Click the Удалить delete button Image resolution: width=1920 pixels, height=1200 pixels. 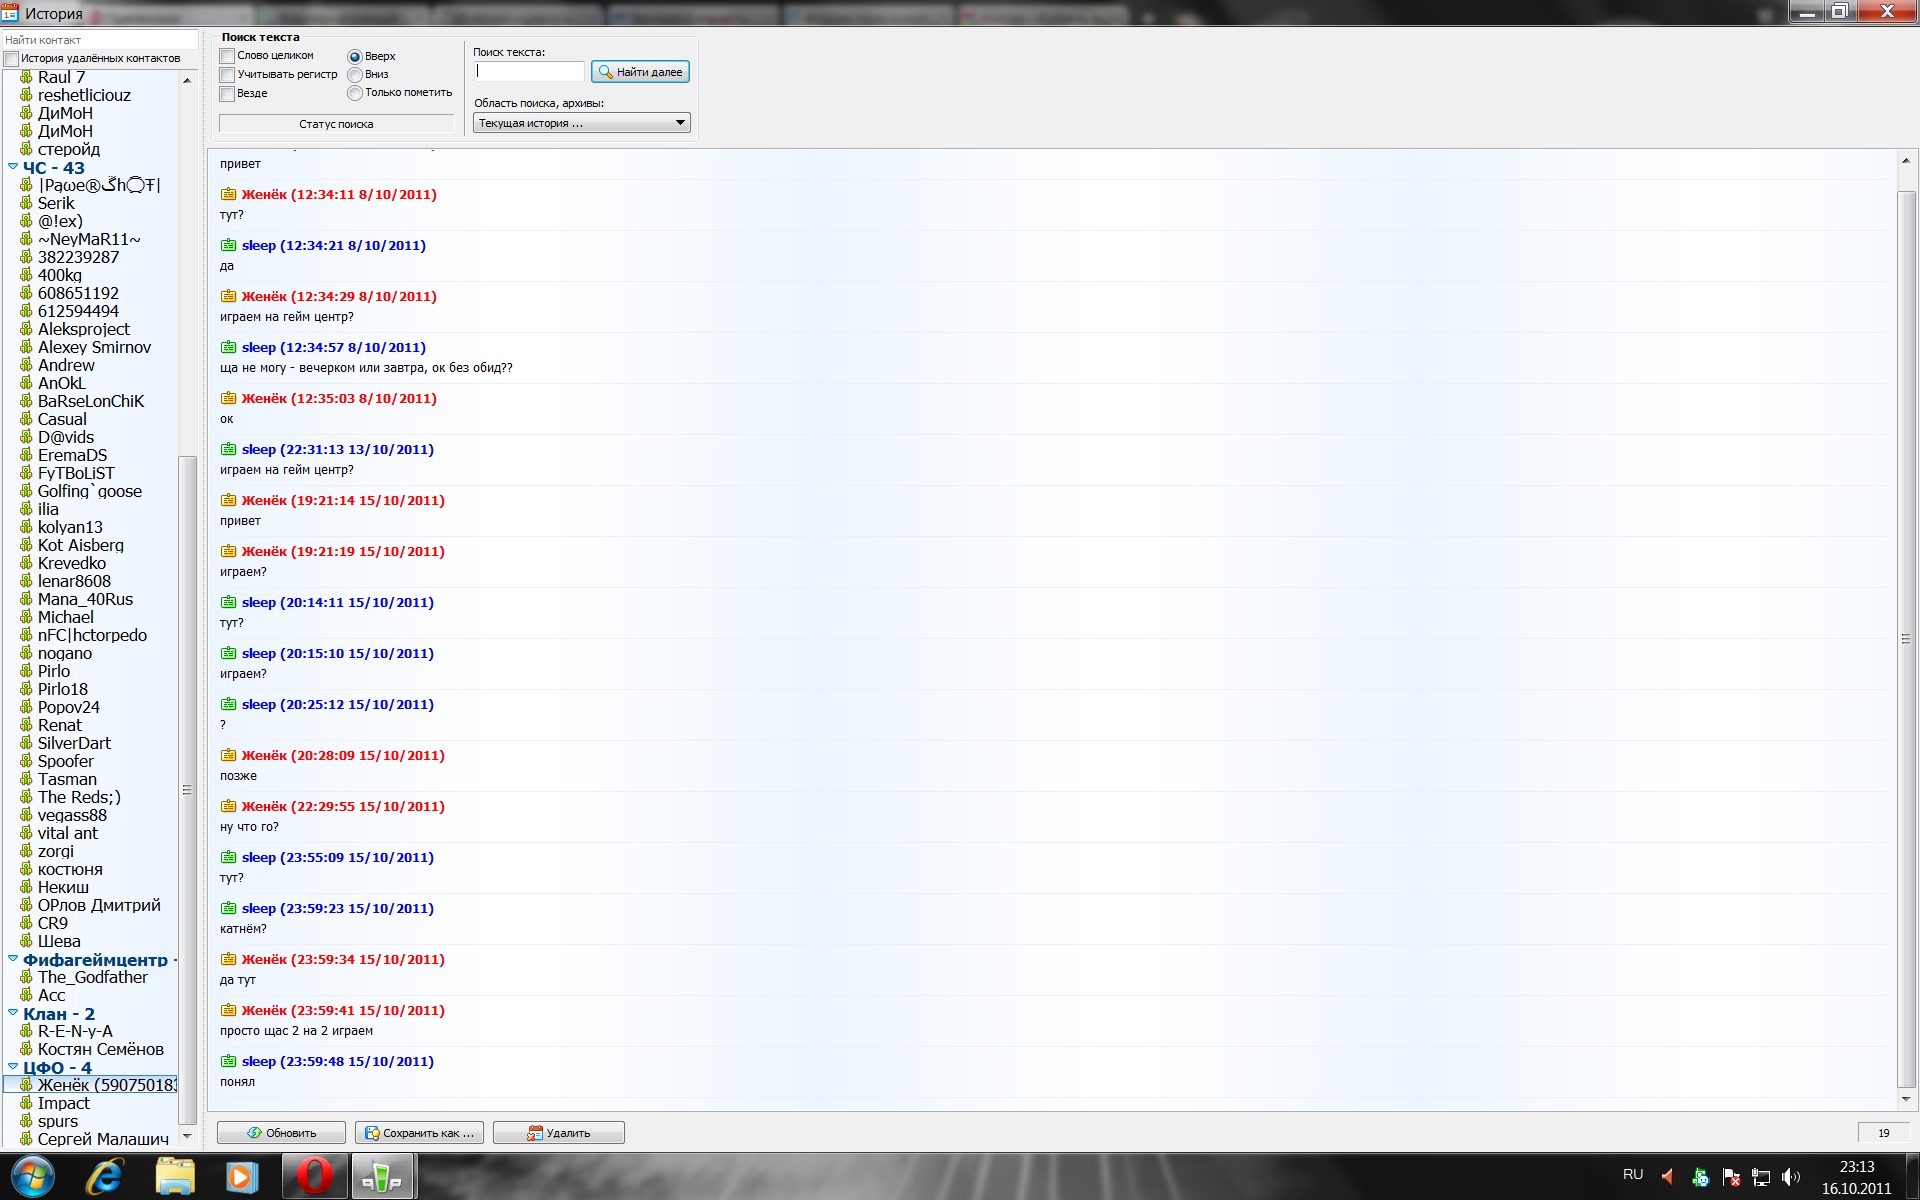tap(558, 1133)
